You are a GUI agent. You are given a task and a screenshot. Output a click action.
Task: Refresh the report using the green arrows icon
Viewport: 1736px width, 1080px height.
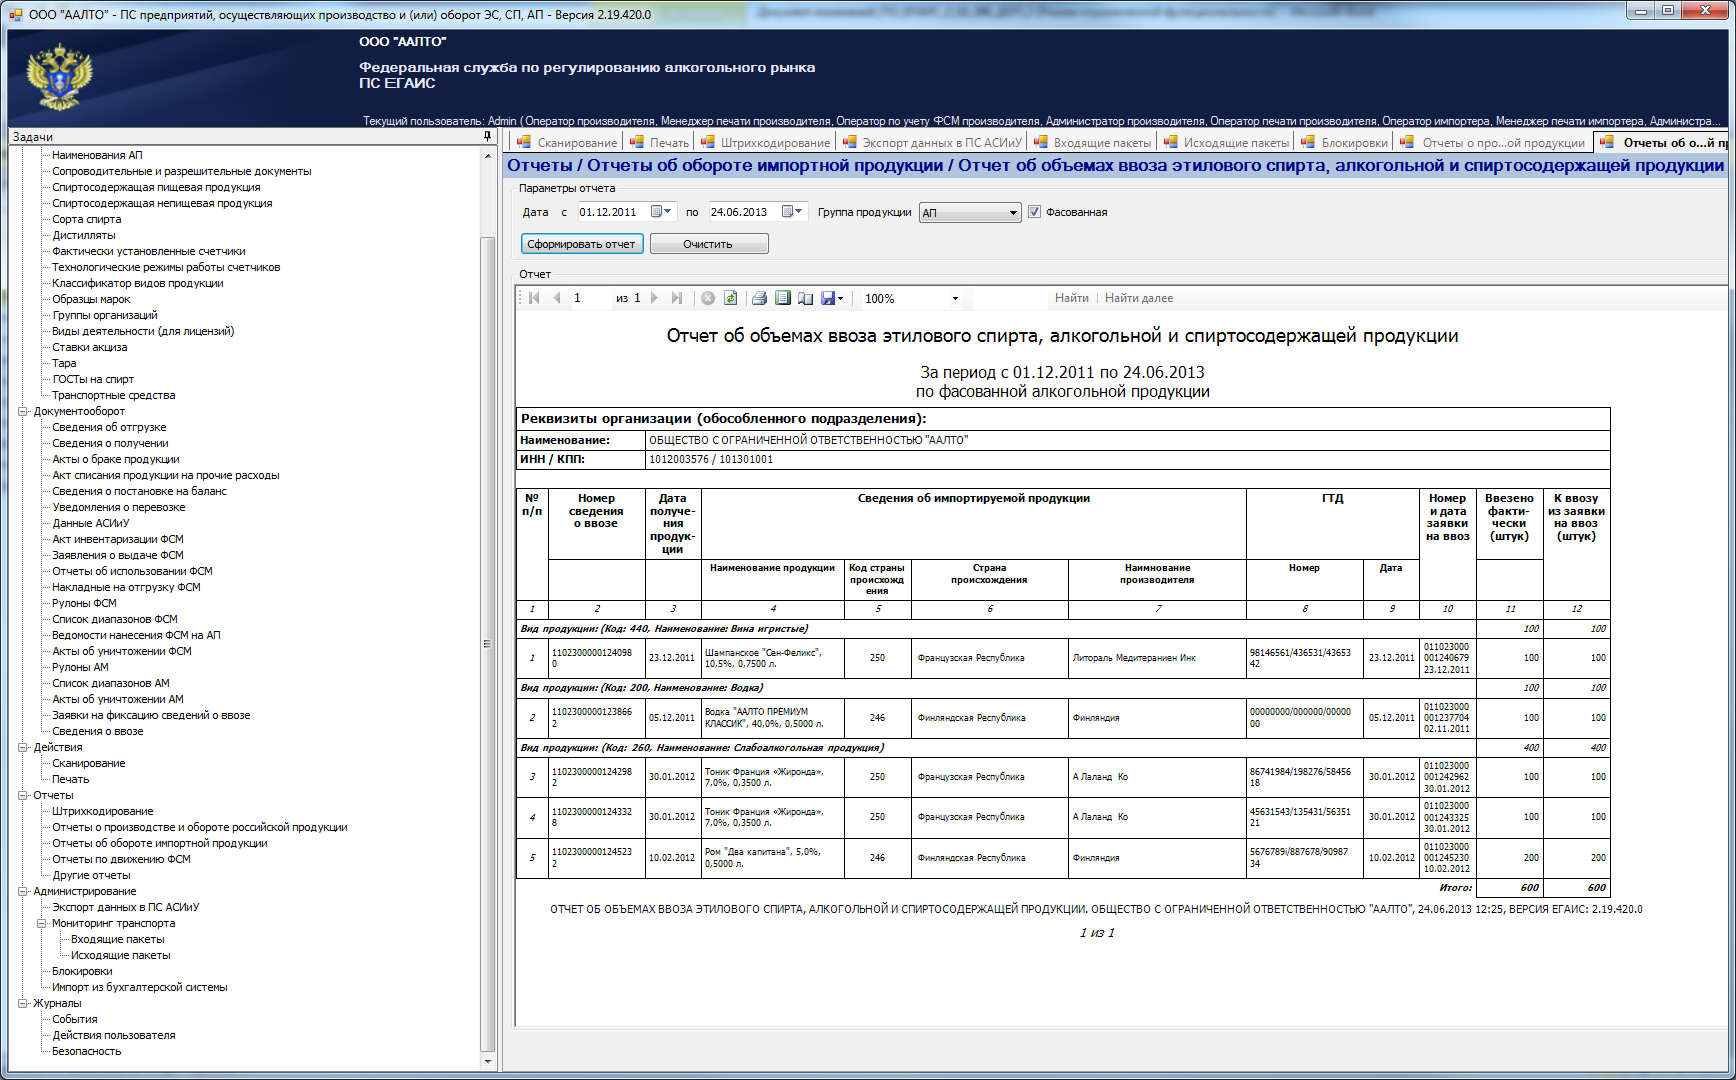point(731,298)
